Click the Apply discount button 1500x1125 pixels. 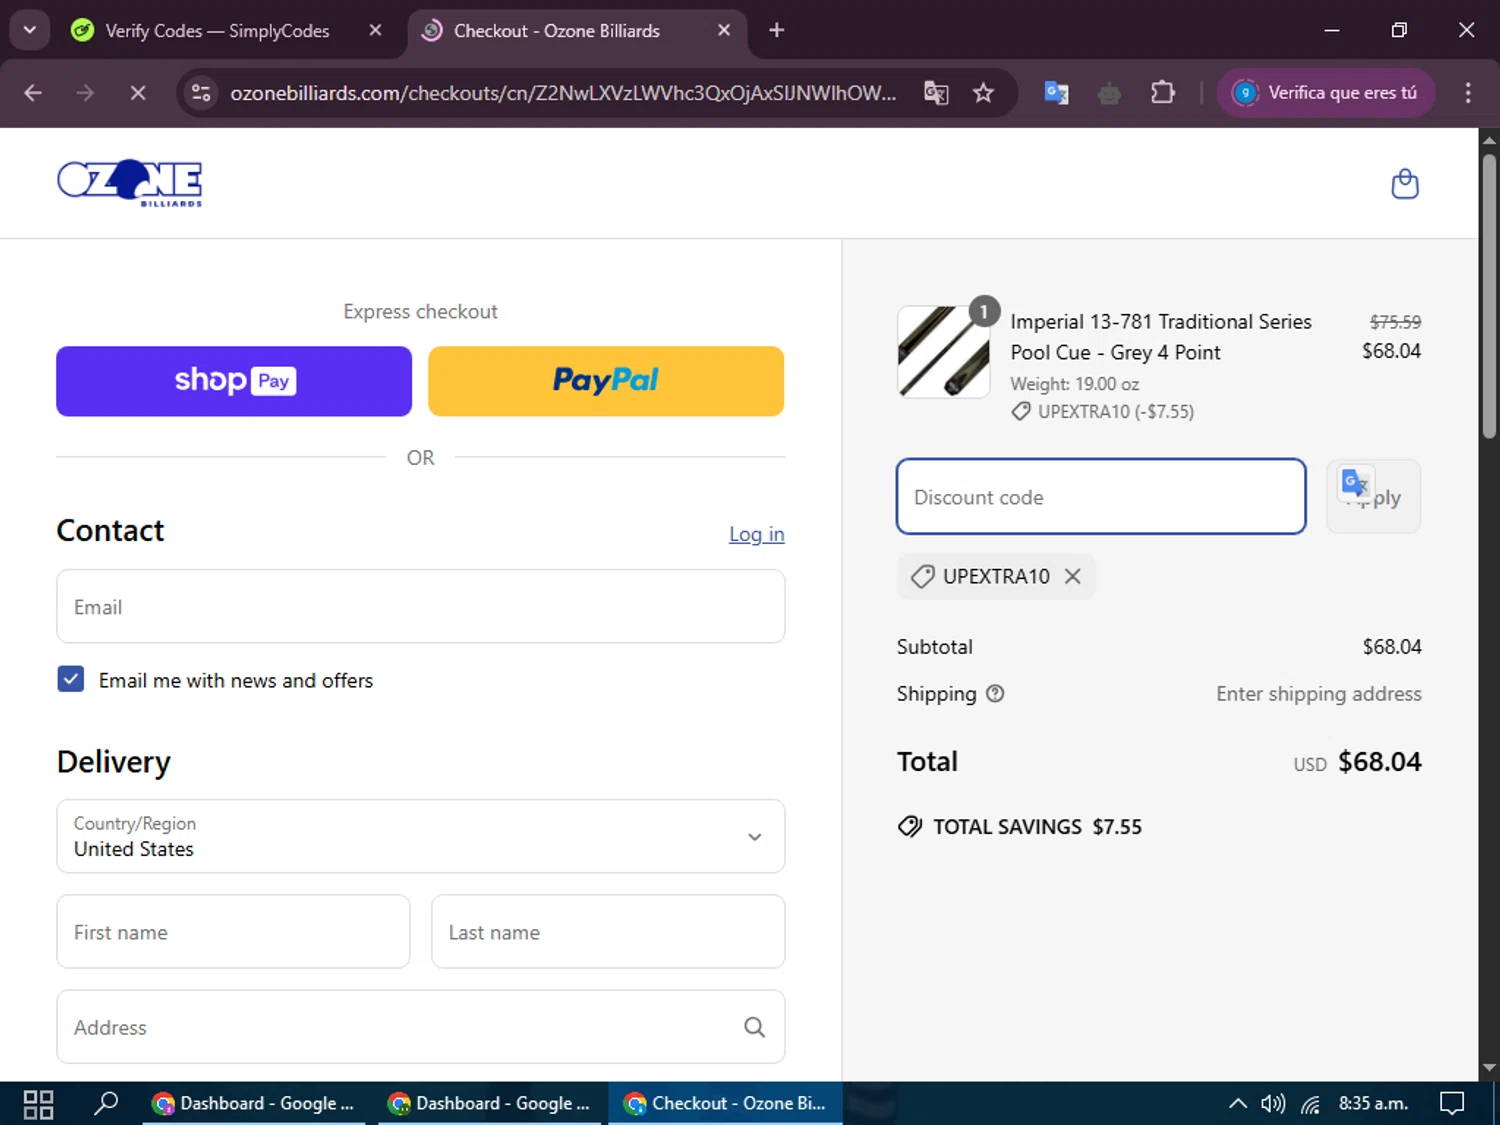click(1373, 497)
